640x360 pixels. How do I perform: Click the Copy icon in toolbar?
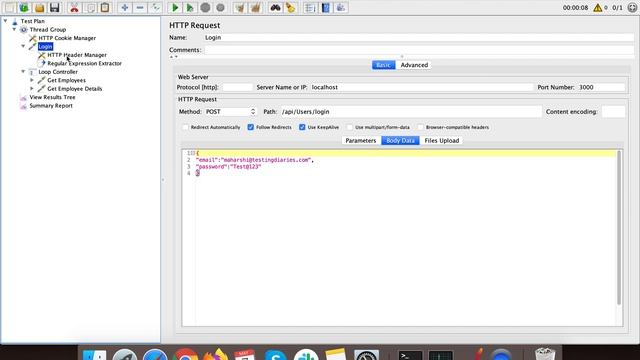point(90,7)
